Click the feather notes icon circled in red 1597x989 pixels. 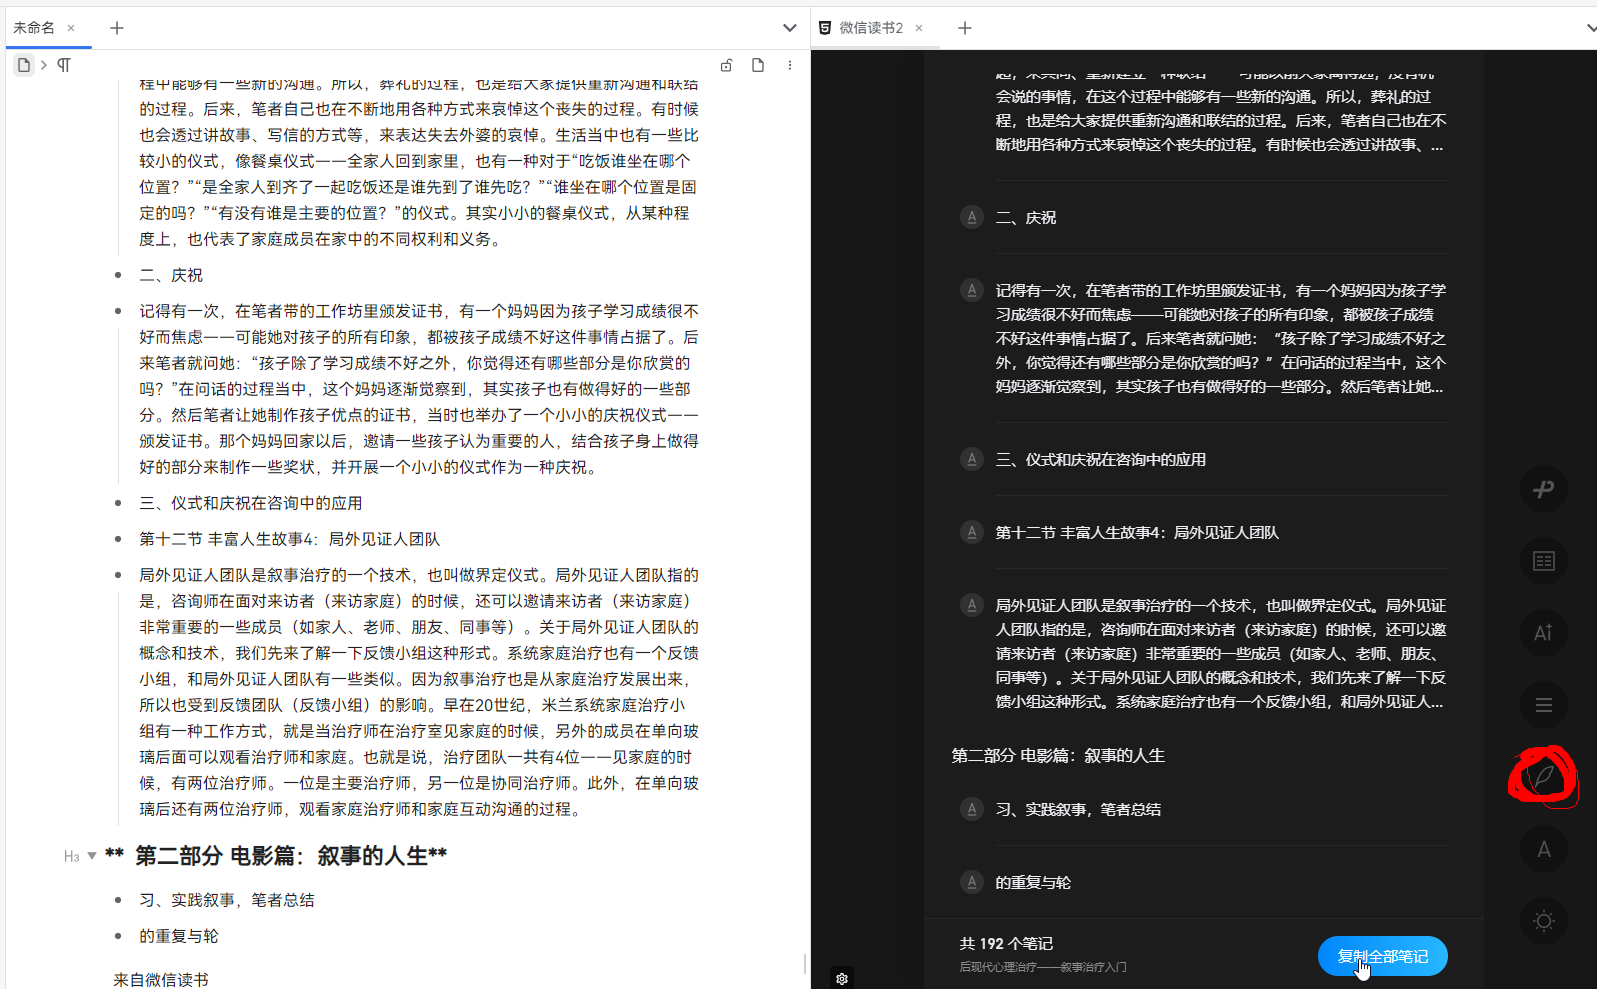coord(1543,777)
